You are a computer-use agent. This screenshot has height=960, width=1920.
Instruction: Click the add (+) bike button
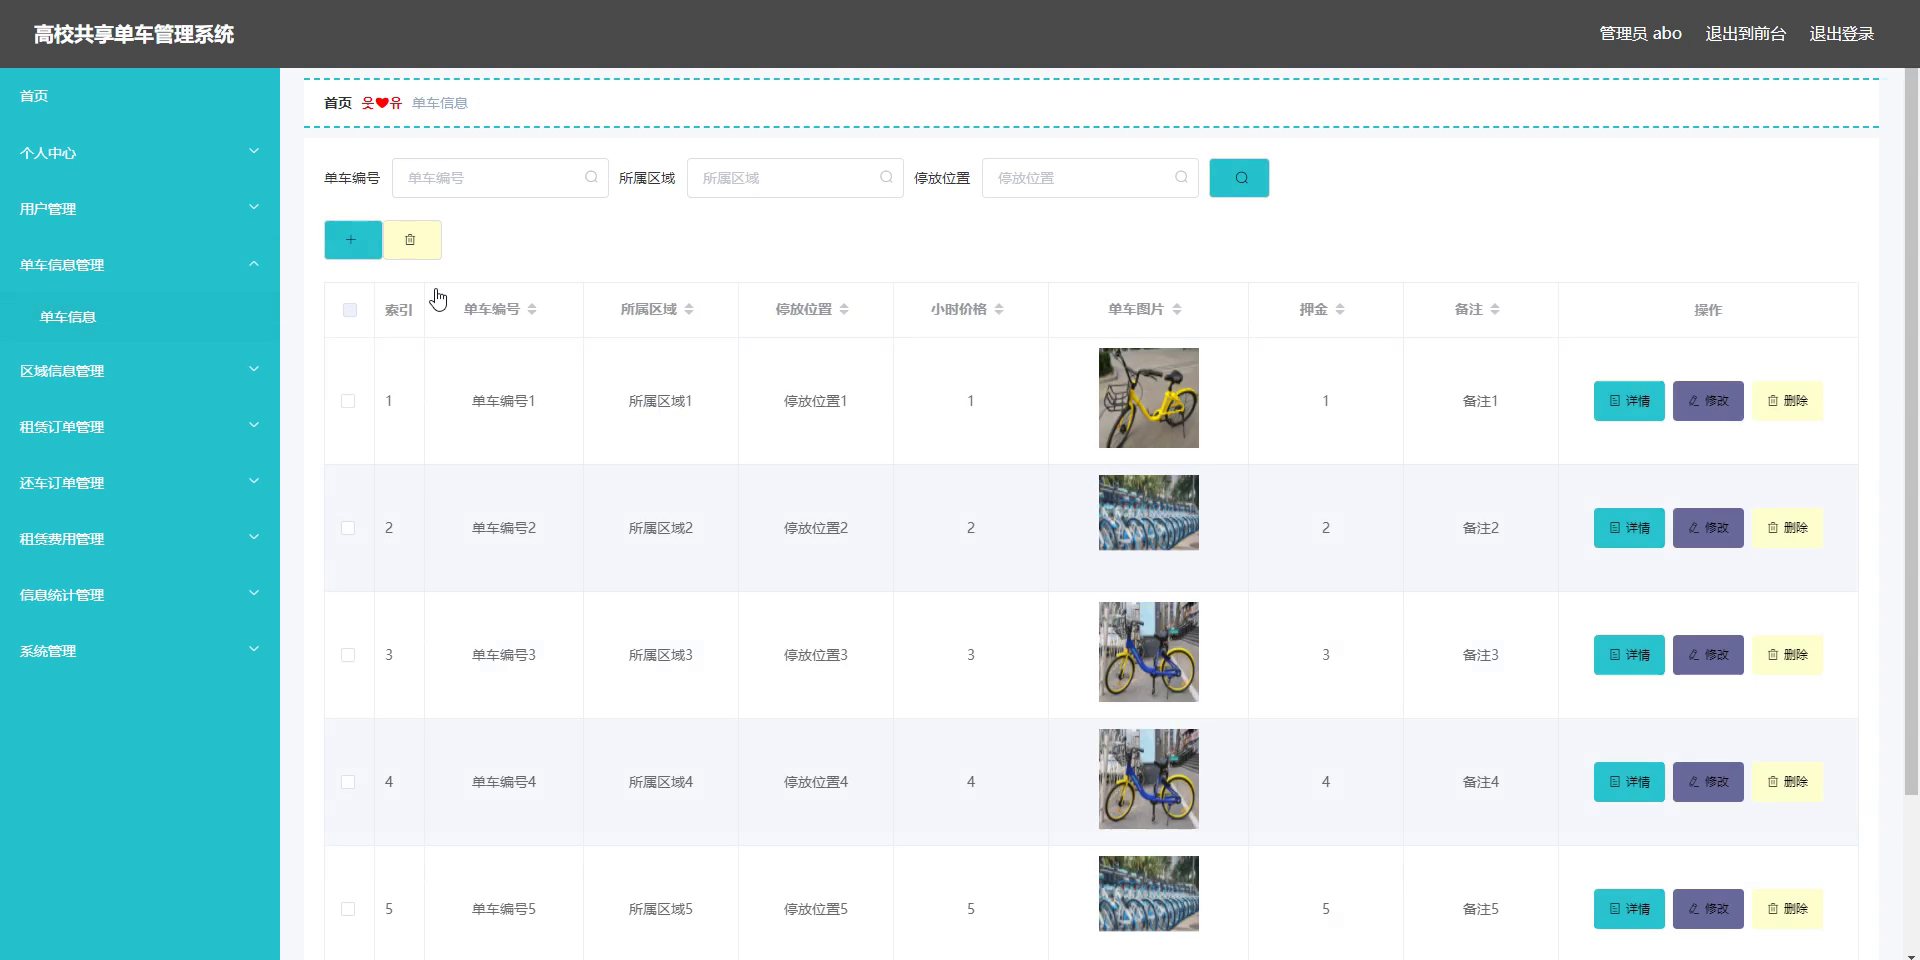[x=353, y=240]
